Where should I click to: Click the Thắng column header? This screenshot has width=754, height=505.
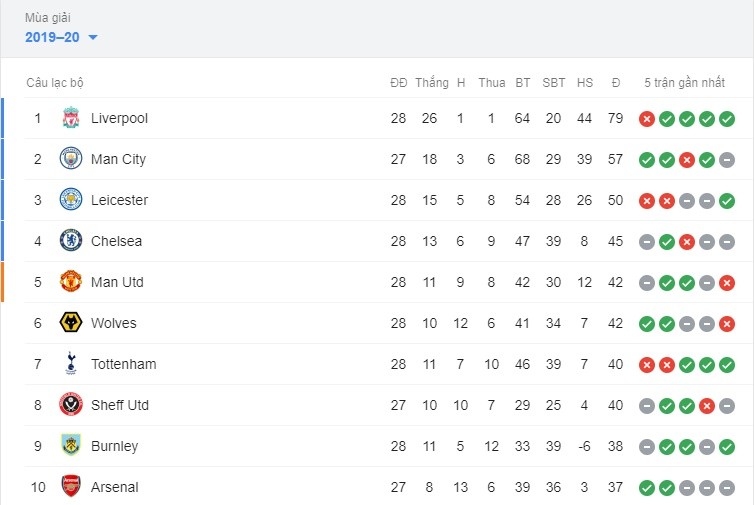tap(432, 82)
